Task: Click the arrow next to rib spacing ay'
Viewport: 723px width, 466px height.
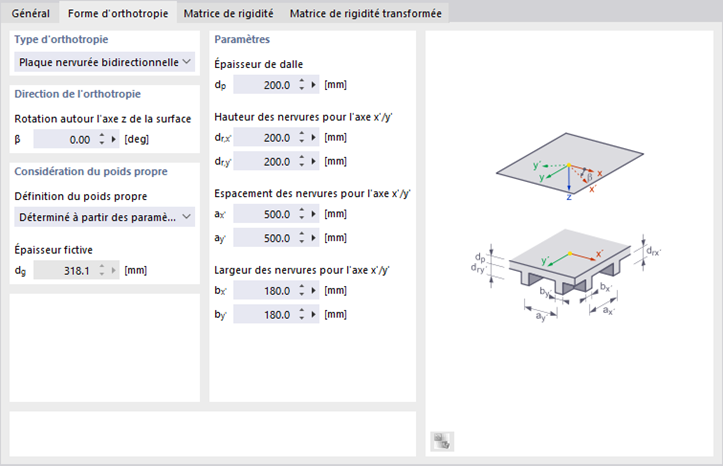Action: tap(314, 237)
